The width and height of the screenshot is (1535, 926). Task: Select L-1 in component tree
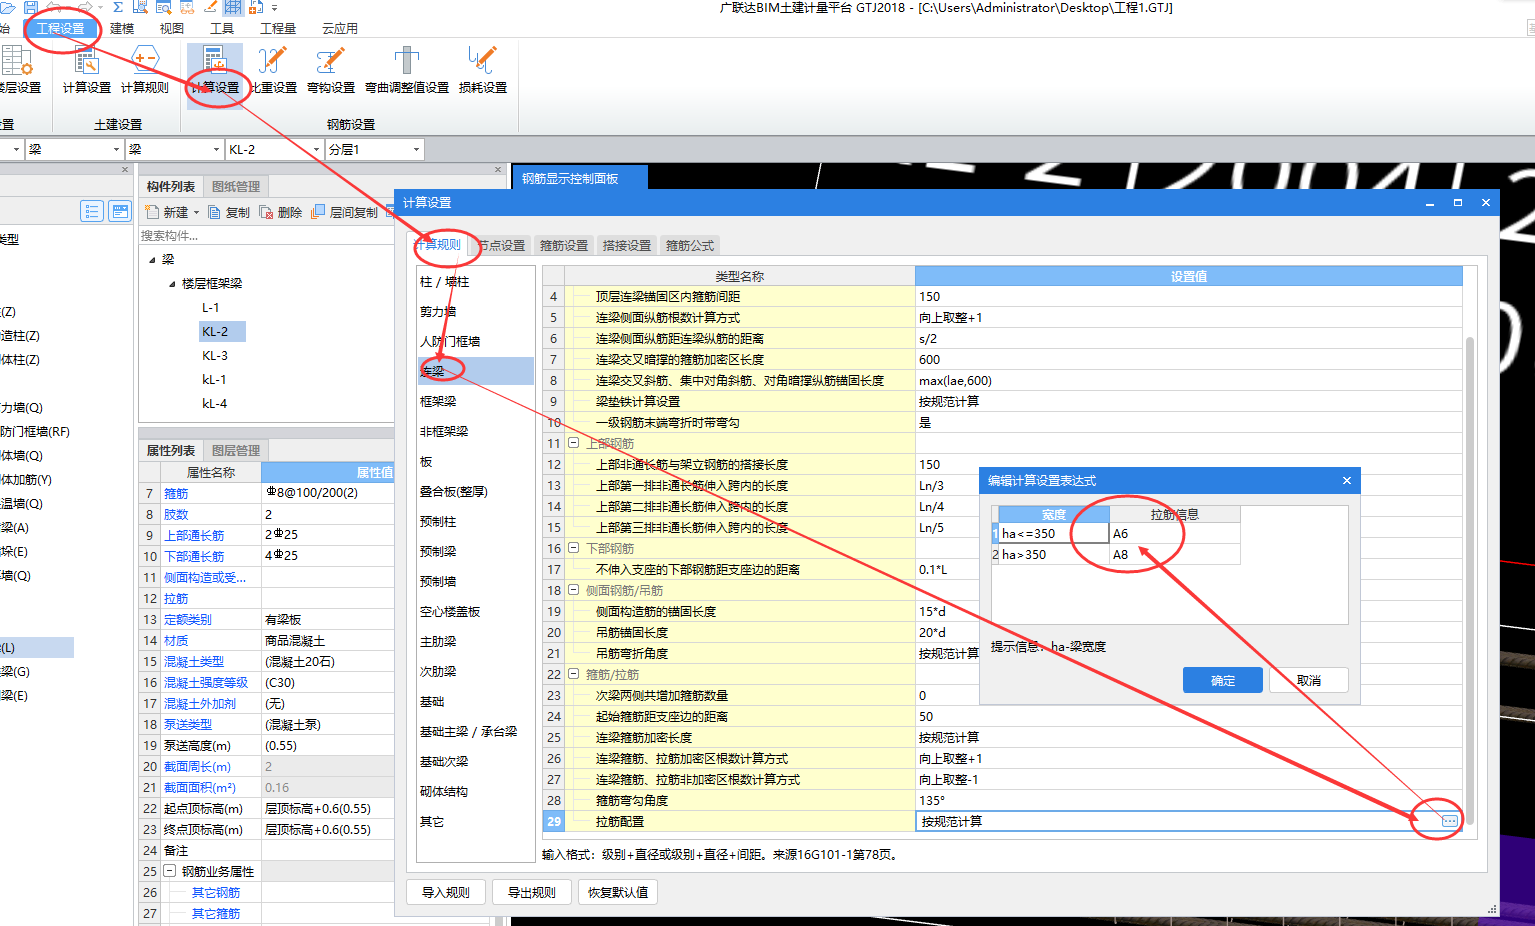[x=210, y=307]
